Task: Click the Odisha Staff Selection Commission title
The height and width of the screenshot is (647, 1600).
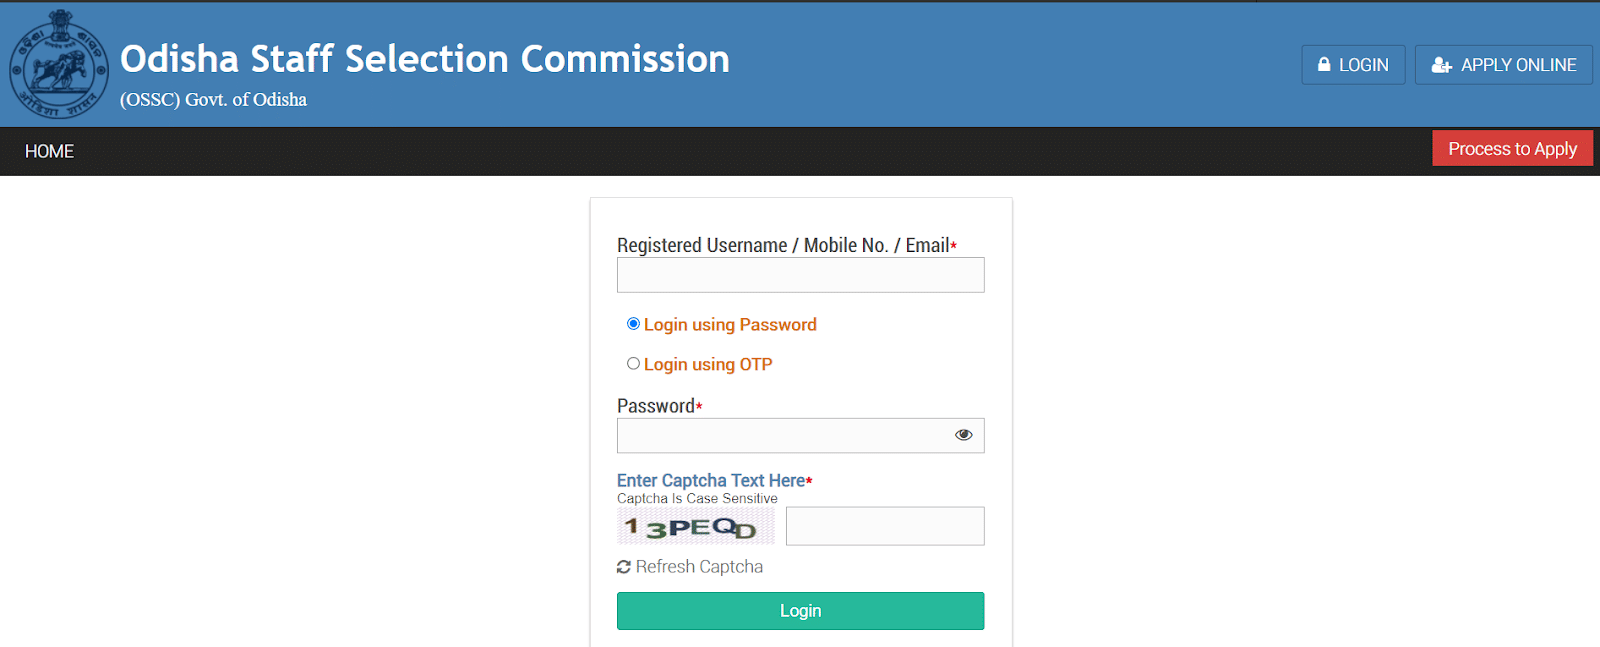Action: point(424,58)
